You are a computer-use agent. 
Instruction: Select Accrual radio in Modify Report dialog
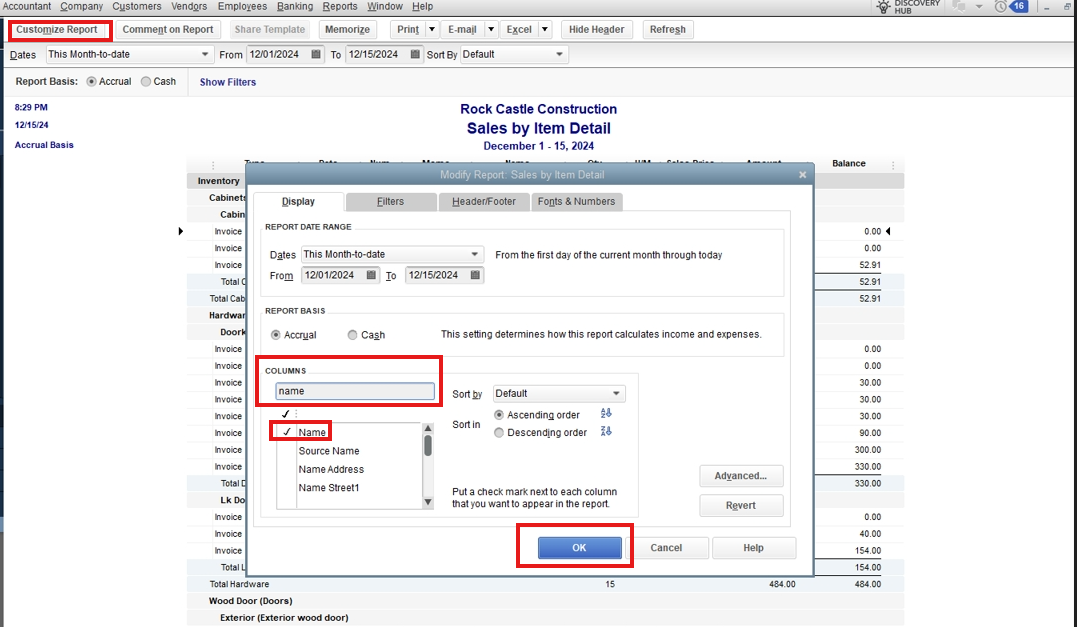coord(275,335)
